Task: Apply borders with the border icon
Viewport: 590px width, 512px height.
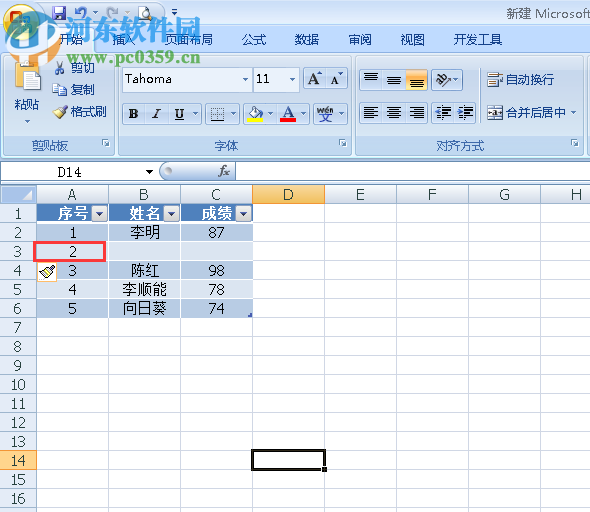Action: tap(217, 114)
